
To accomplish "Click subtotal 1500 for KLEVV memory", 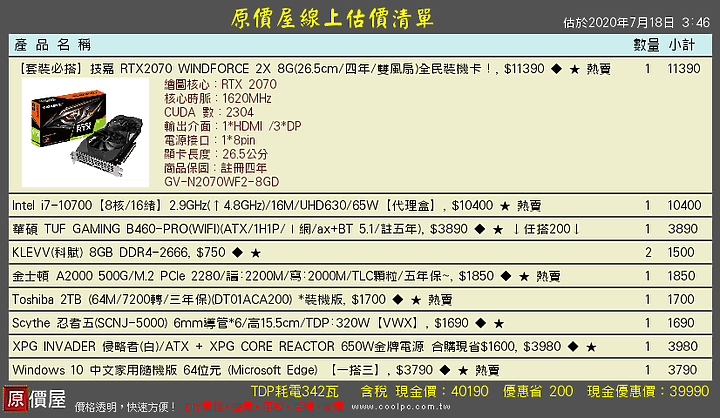I will 681,252.
